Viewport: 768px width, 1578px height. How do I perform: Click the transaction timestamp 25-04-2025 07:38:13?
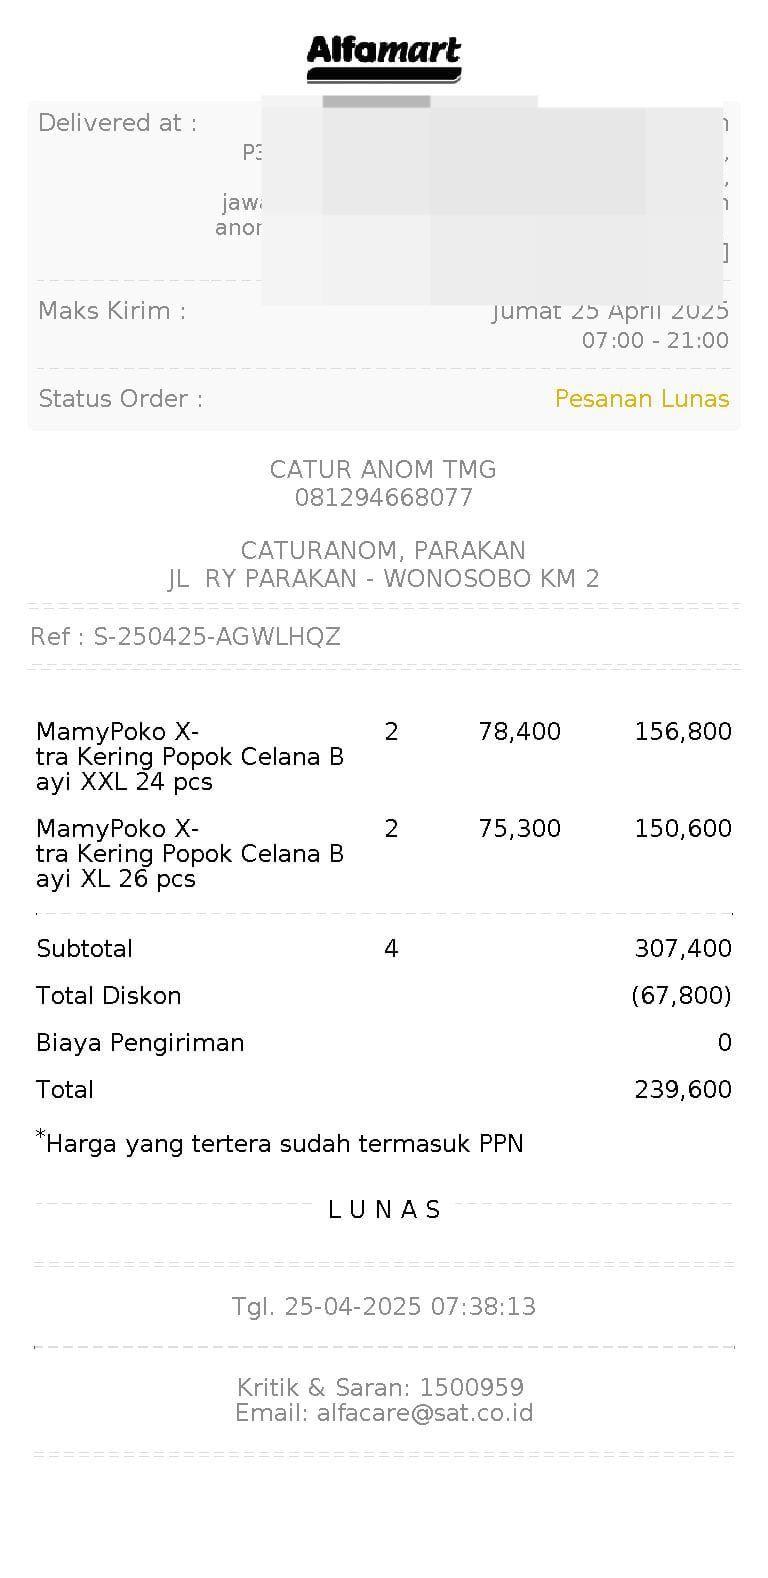[x=410, y=1307]
